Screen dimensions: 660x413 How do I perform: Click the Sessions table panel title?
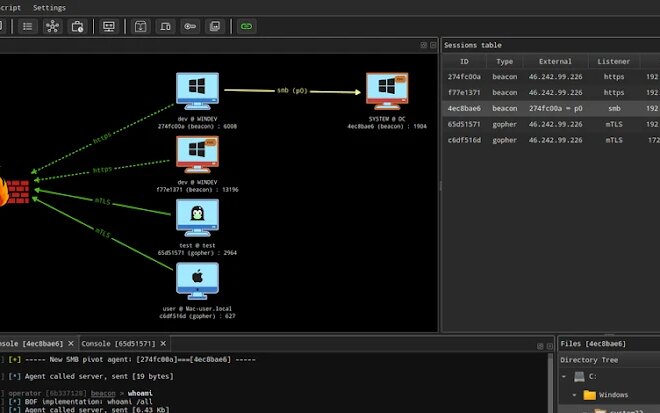tap(473, 45)
